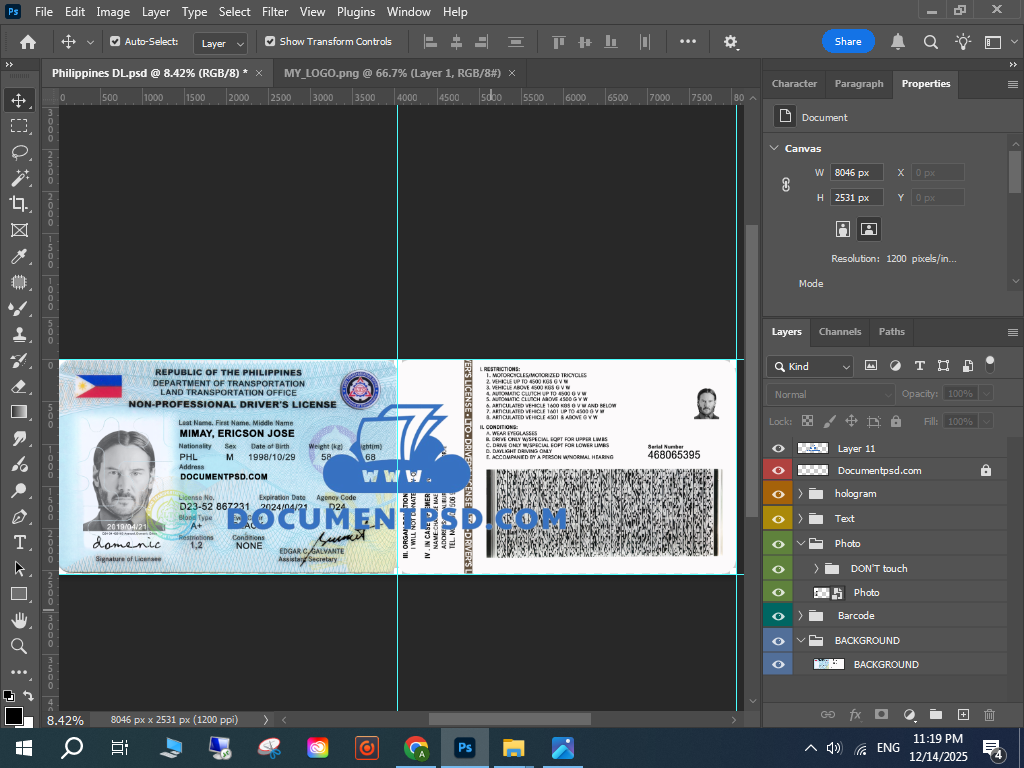The height and width of the screenshot is (768, 1024).
Task: Select the Eraser tool
Action: point(19,386)
